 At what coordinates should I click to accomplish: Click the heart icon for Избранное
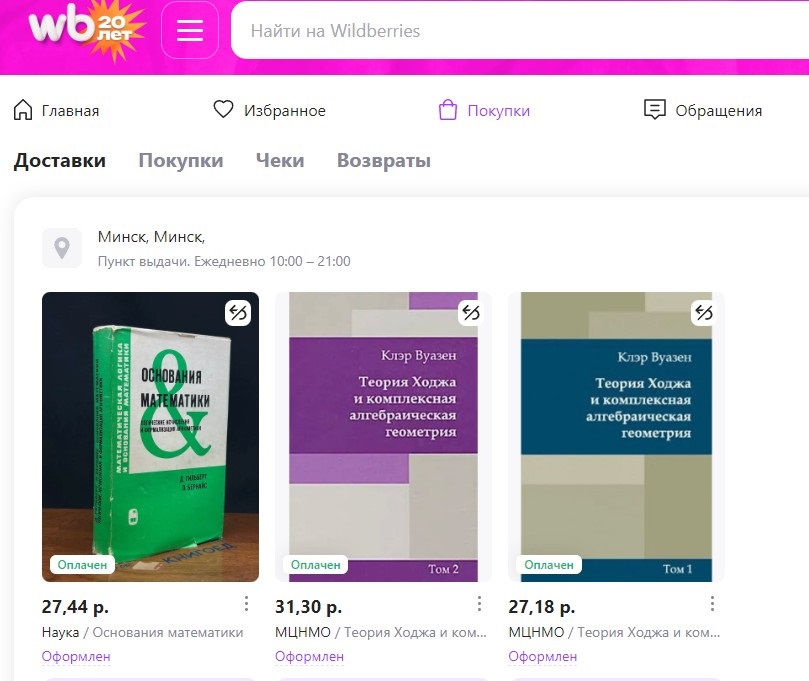[x=223, y=109]
